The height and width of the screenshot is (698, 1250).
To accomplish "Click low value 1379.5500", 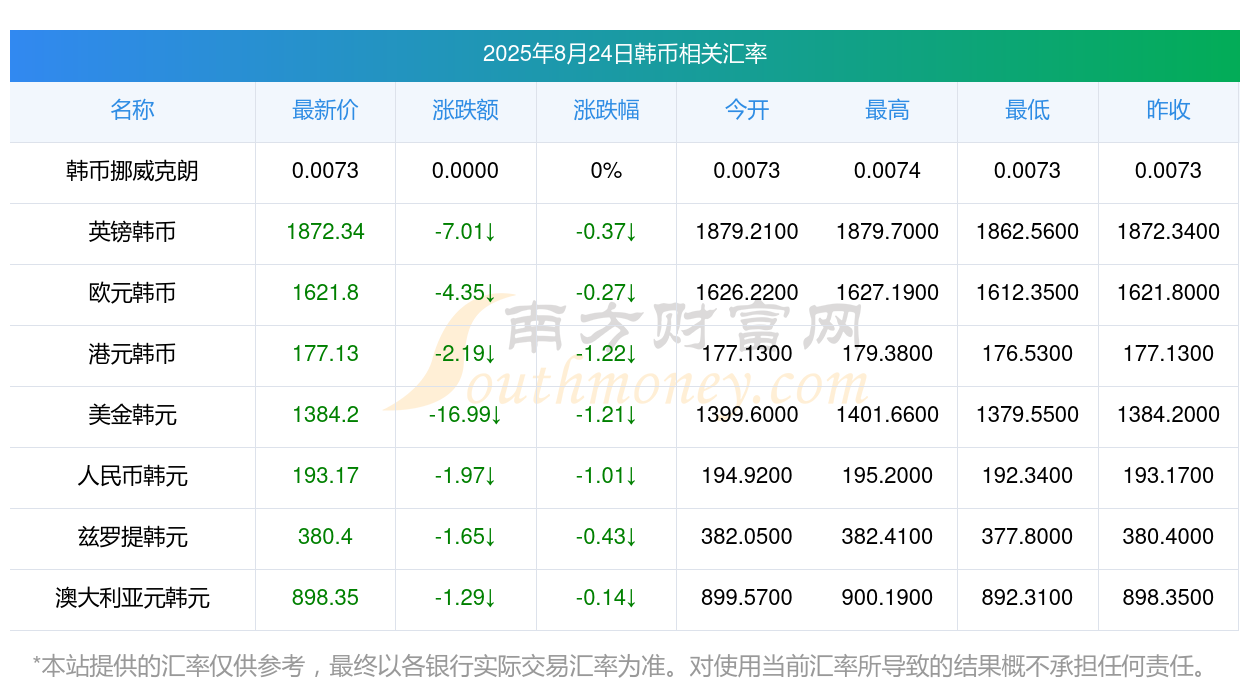I will tap(1028, 415).
